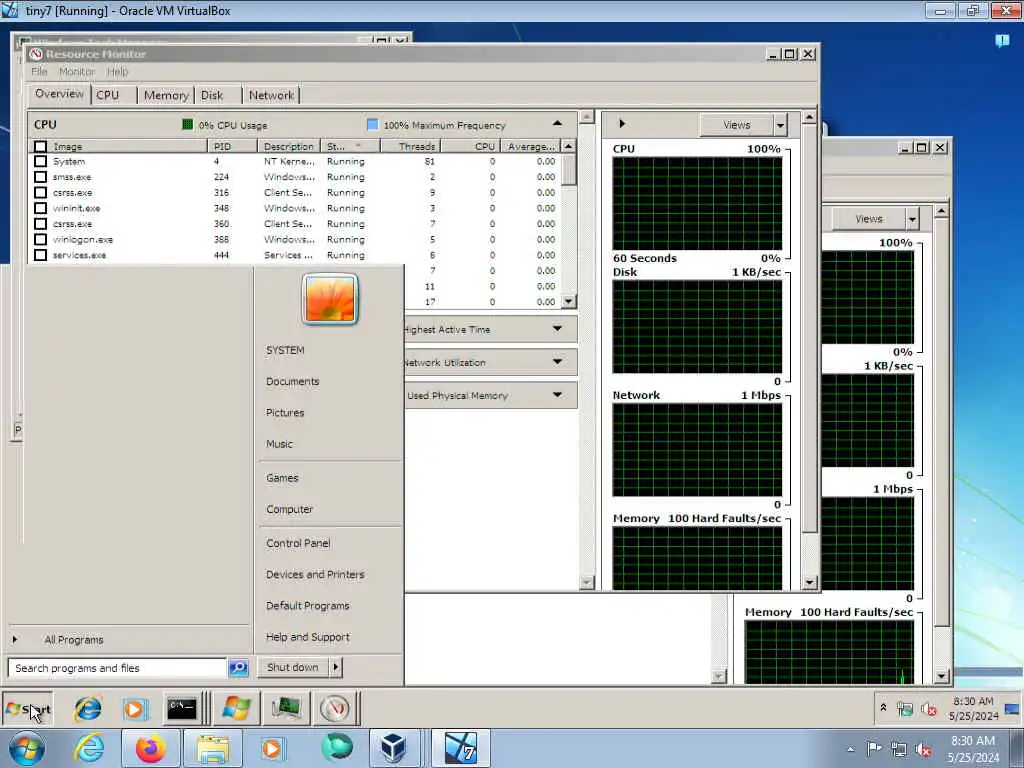
Task: Collapse the CPU section in Resource Monitor
Action: (557, 123)
